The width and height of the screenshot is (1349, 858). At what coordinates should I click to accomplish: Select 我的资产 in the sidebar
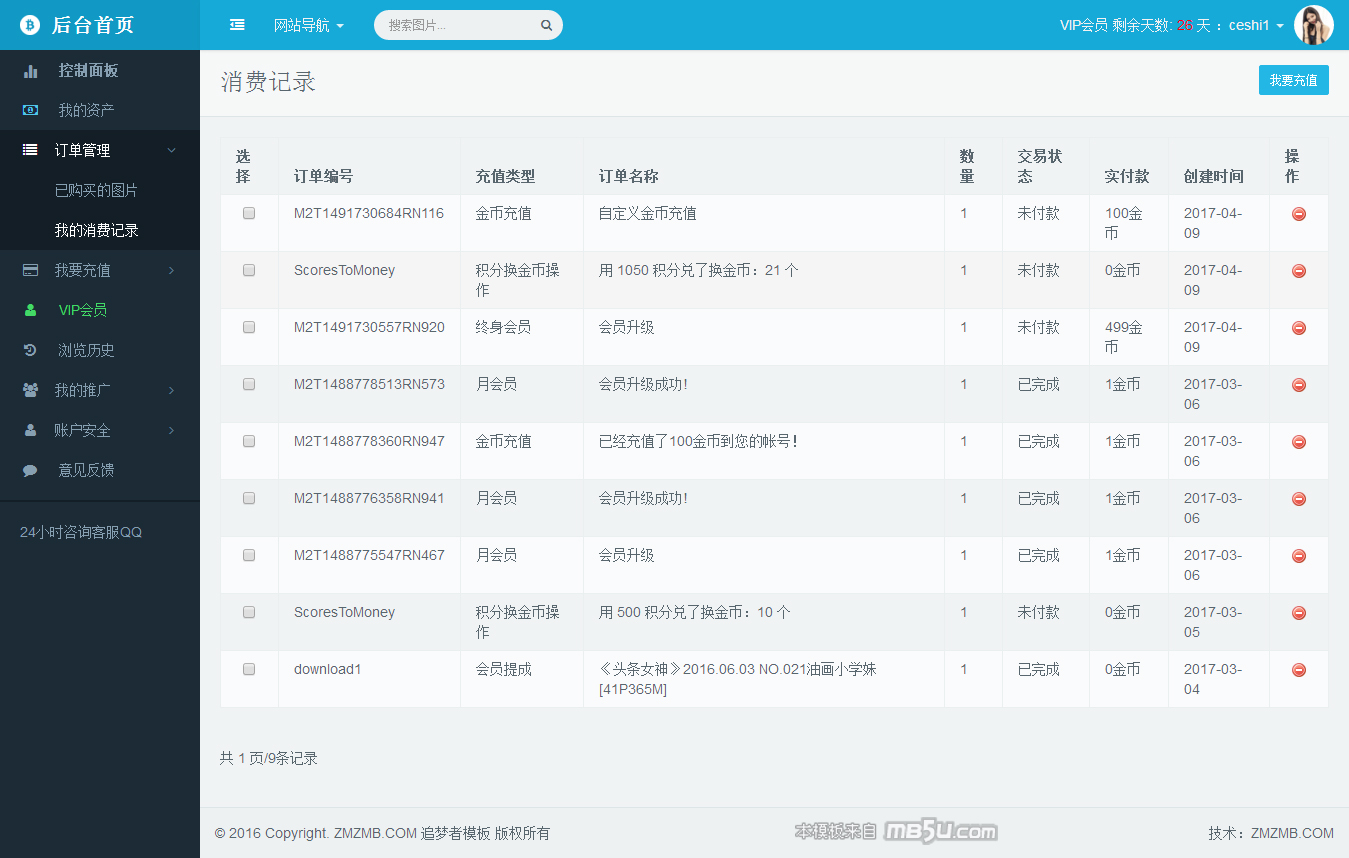coord(86,110)
